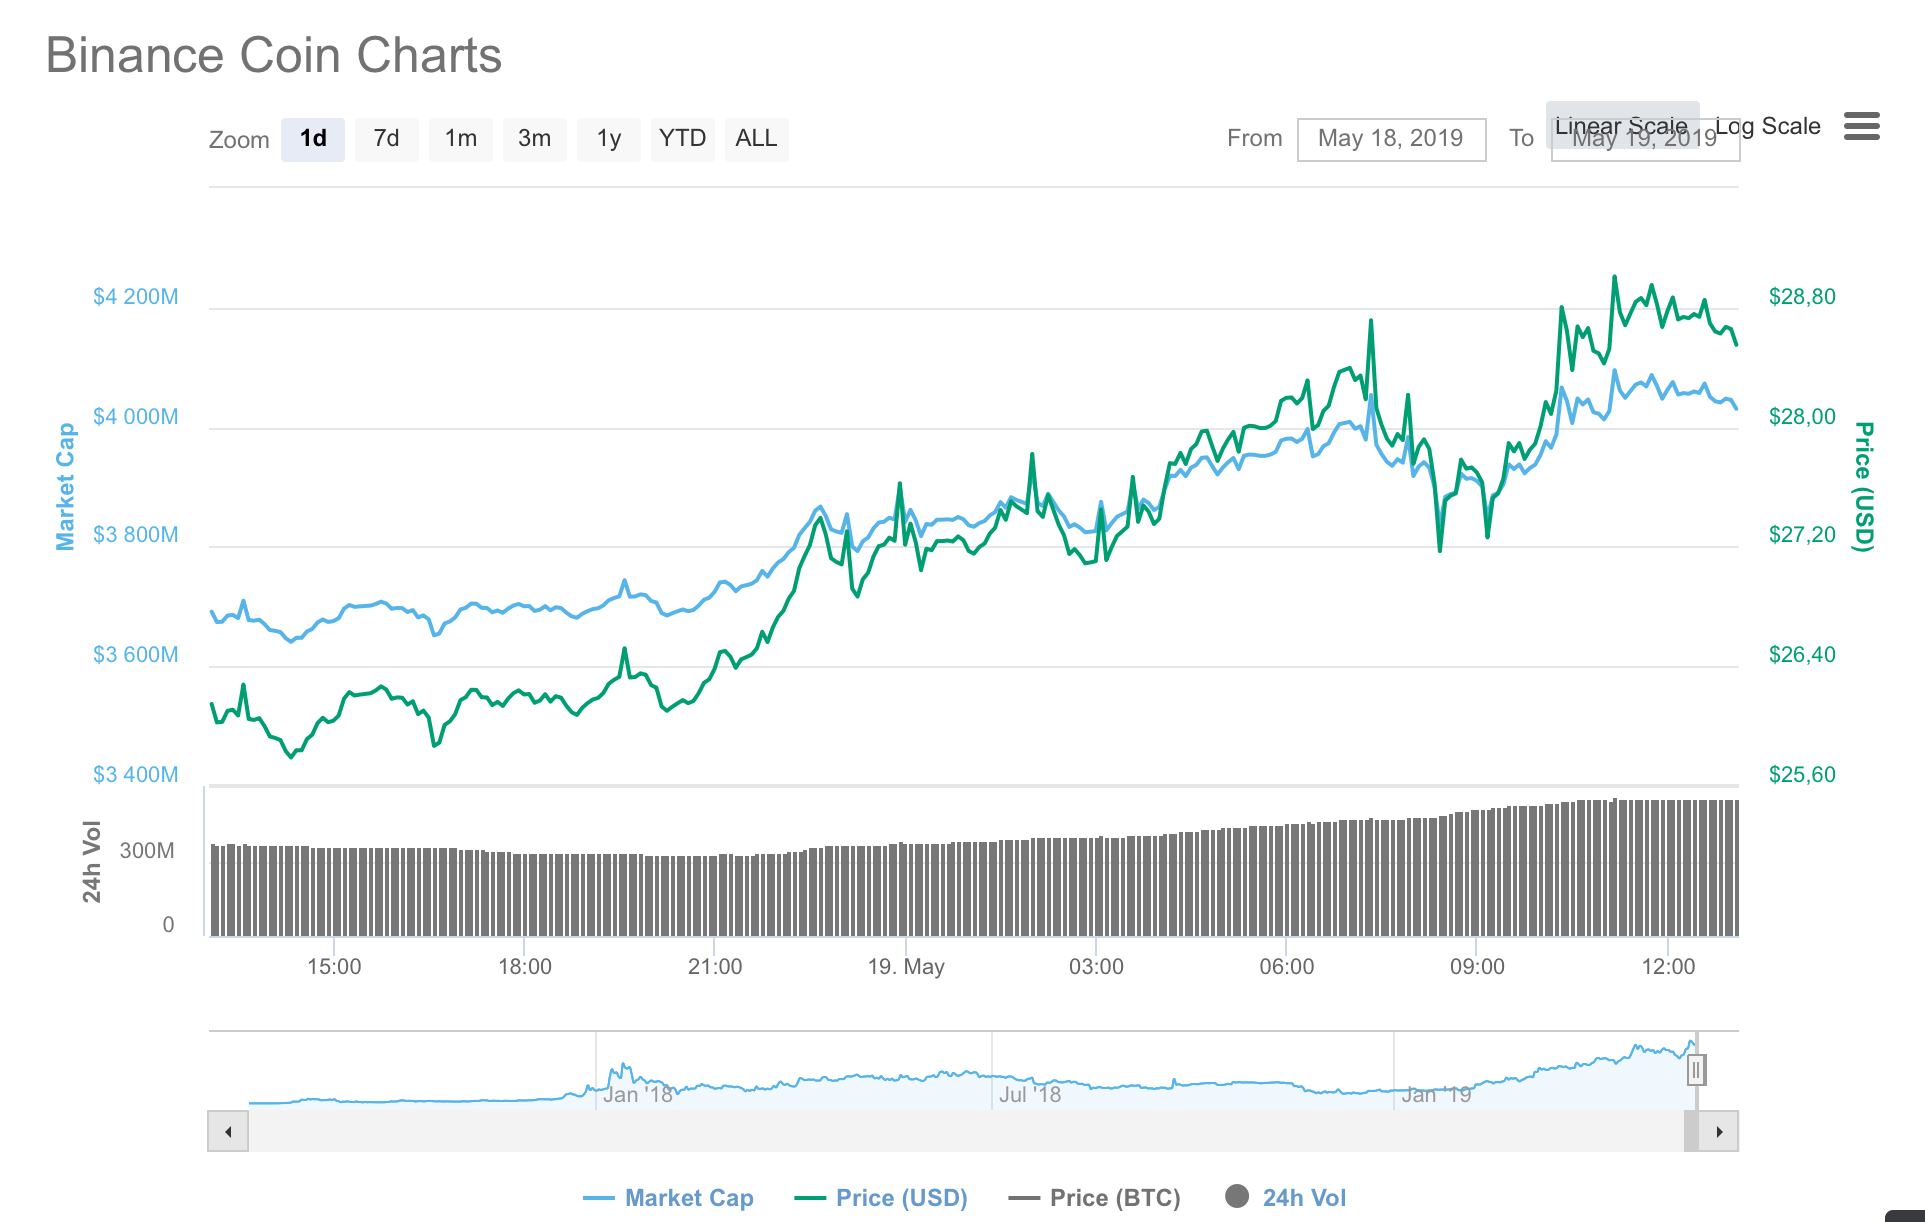Click the Market Cap vertical axis title
Viewport: 1925px width, 1222px height.
click(x=65, y=486)
